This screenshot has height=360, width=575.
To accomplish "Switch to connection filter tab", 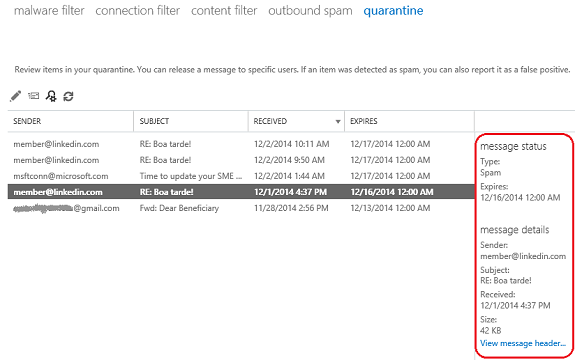I will point(138,11).
